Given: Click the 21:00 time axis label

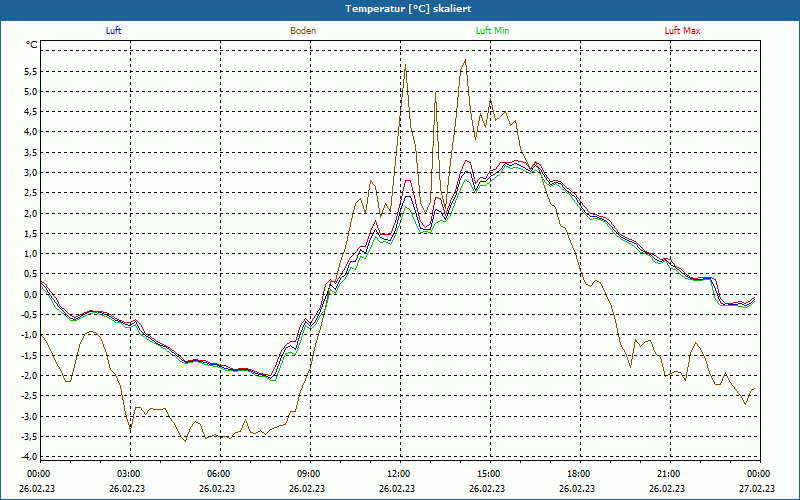Looking at the screenshot, I should click(669, 474).
